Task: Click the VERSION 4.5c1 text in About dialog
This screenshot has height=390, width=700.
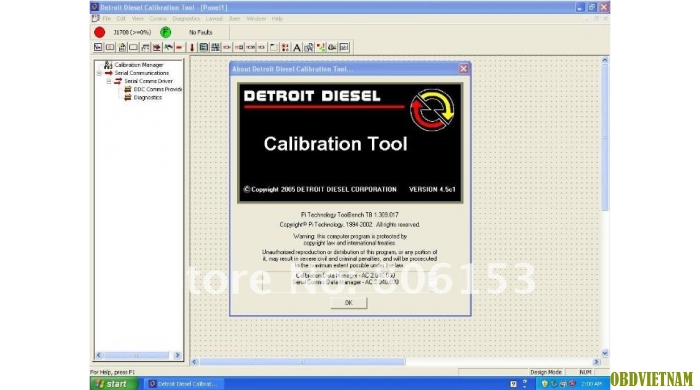Action: [x=432, y=189]
